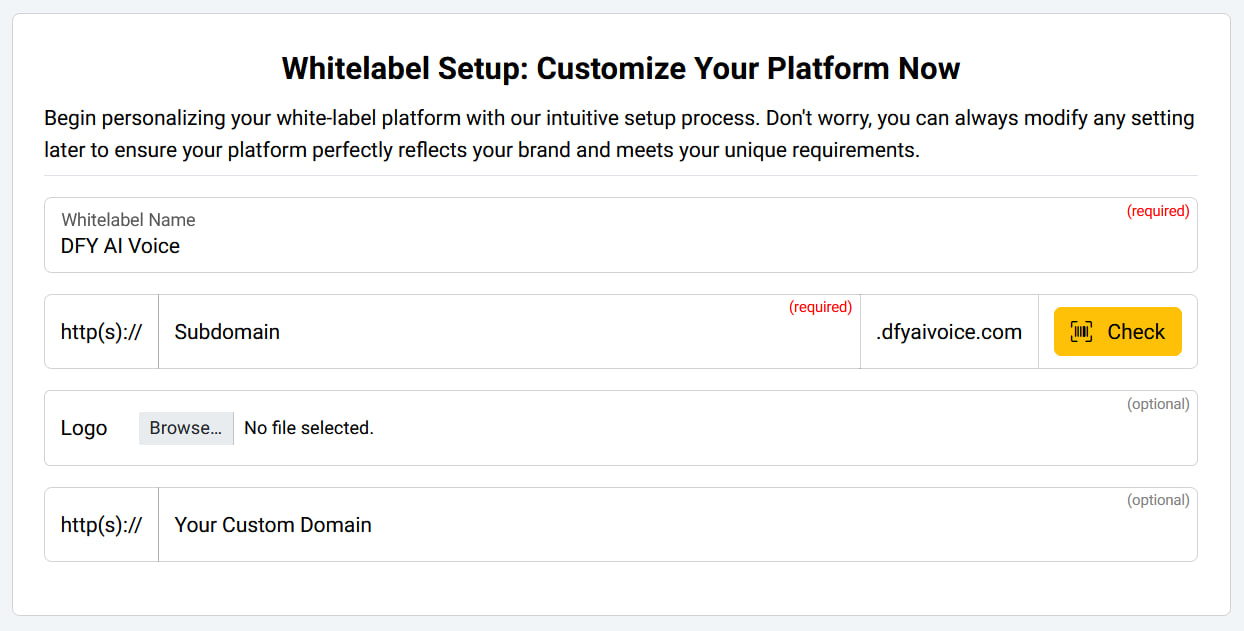Click the http(s):// prefix beside Subdomain
Image resolution: width=1244 pixels, height=631 pixels.
[x=99, y=331]
